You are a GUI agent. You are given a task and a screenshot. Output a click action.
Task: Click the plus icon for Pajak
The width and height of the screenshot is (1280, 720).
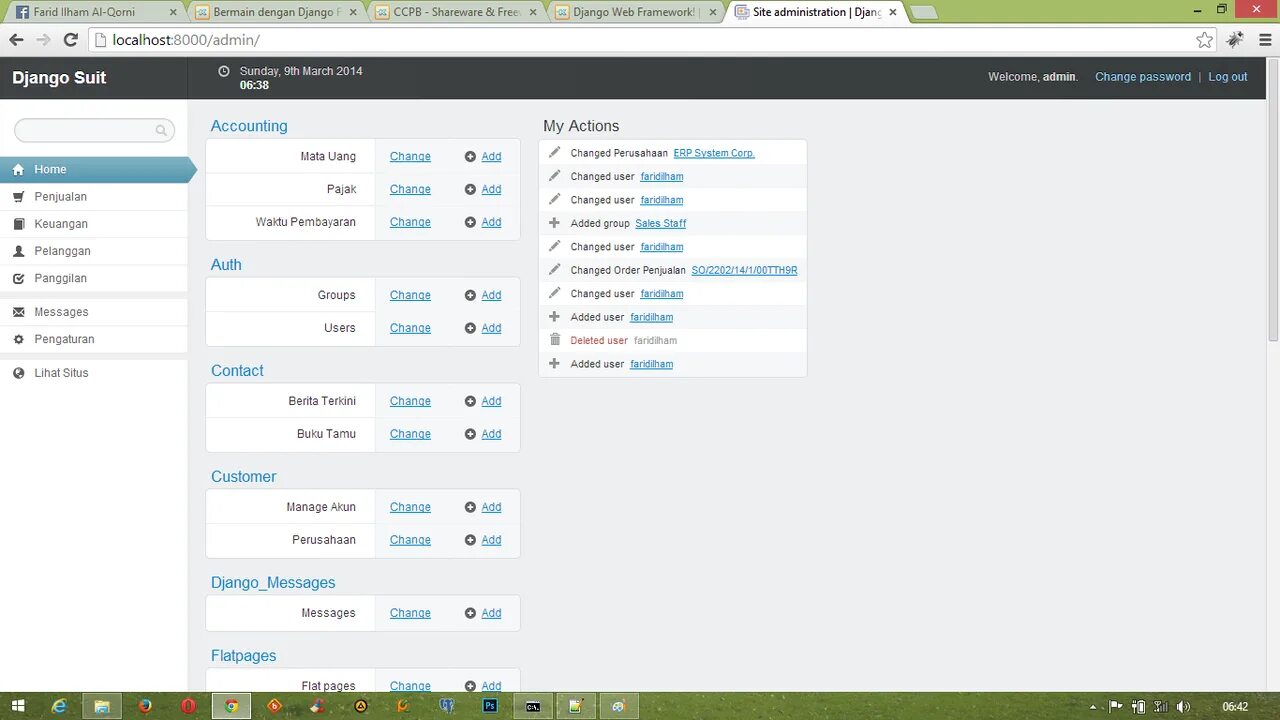coord(470,190)
